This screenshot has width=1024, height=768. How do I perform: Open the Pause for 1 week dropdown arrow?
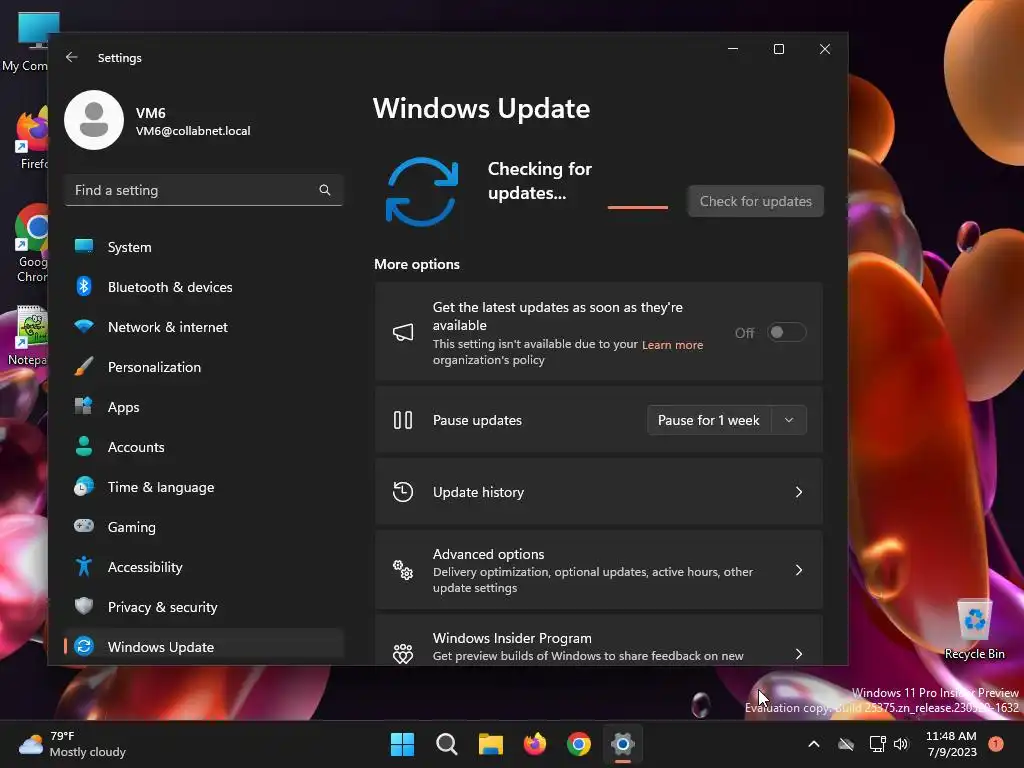(x=789, y=420)
